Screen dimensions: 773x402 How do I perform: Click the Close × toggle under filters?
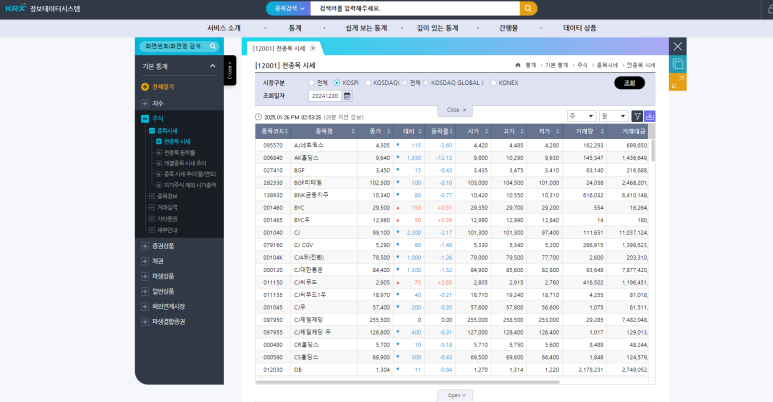456,110
